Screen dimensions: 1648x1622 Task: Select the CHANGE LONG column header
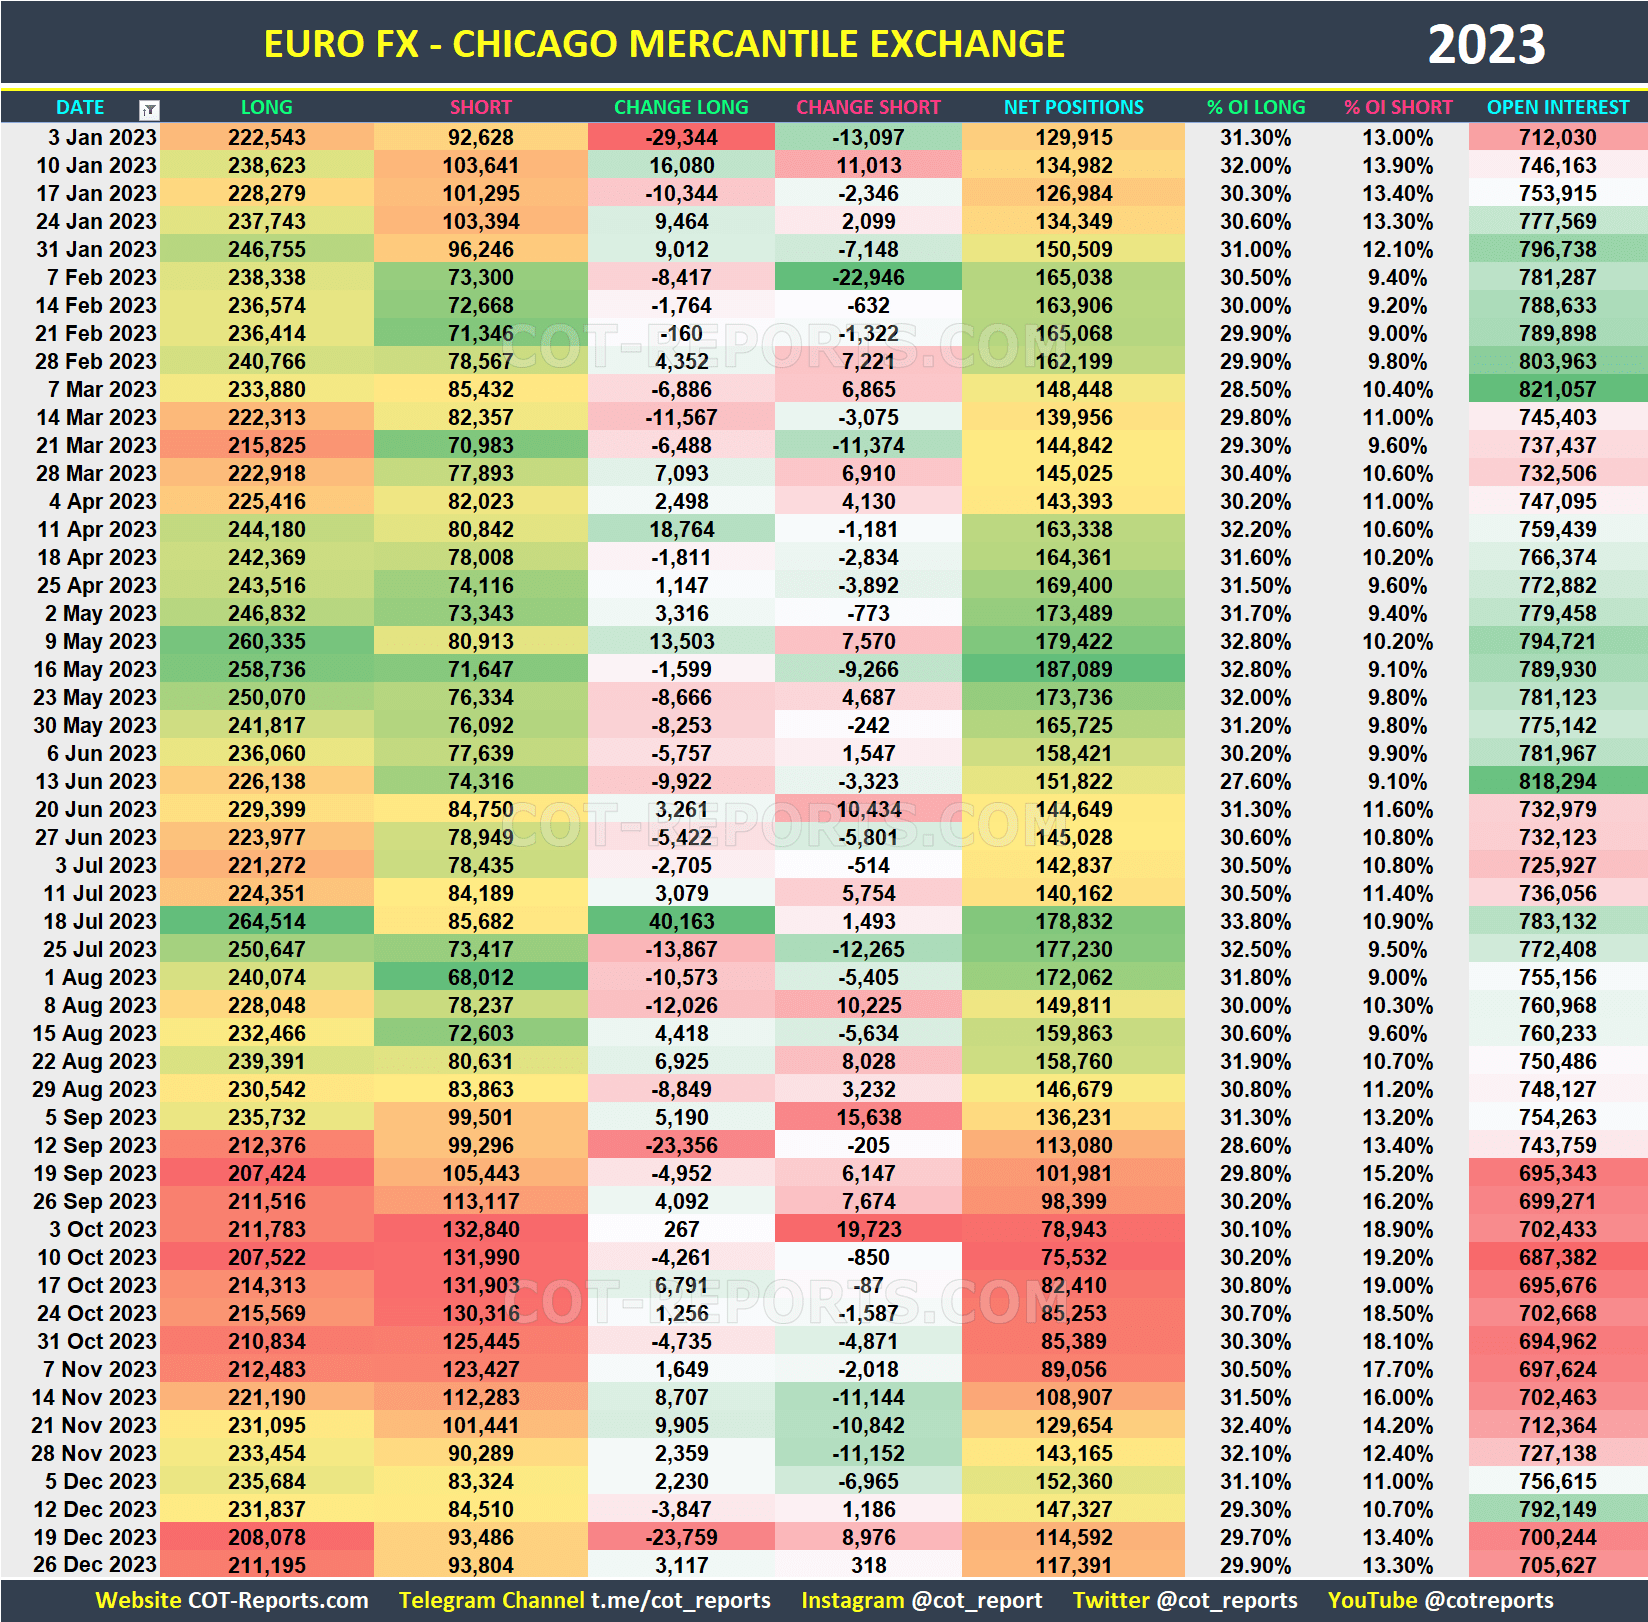click(681, 107)
